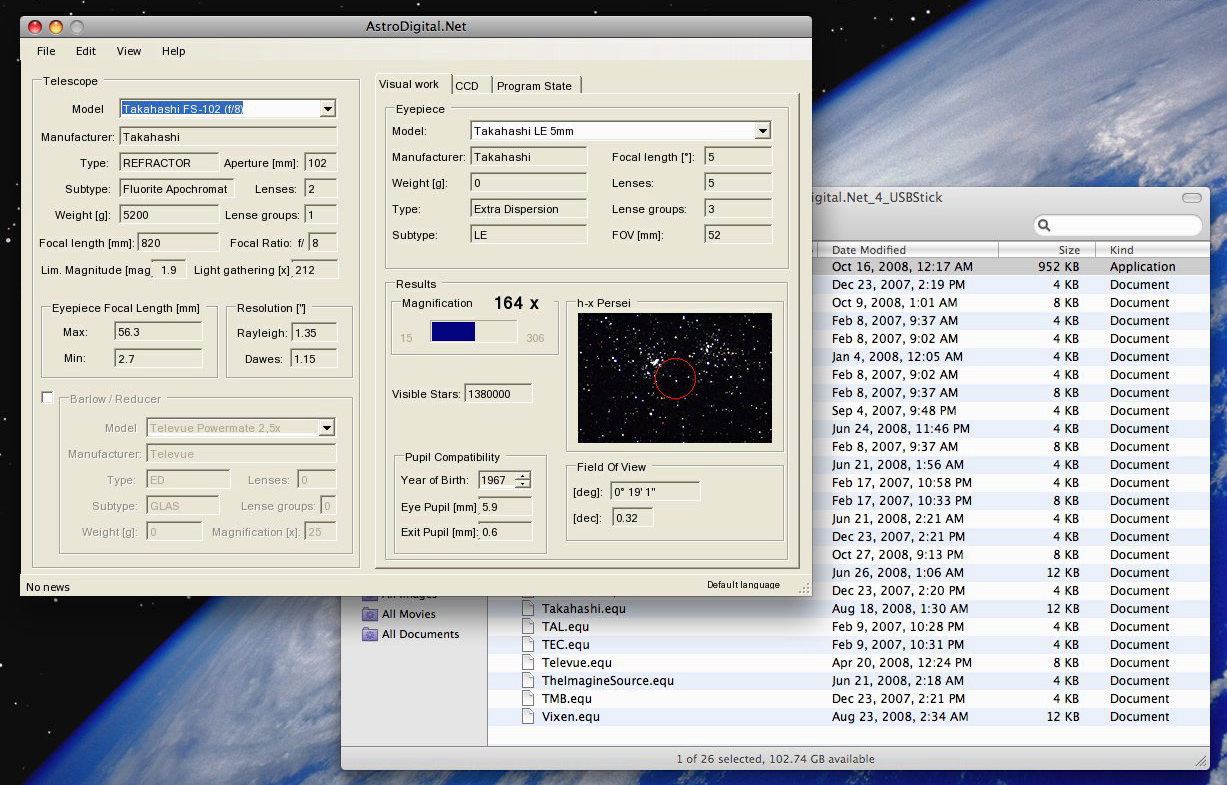This screenshot has width=1227, height=785.
Task: Select Vixen.equ file name in Finder
Action: point(571,716)
